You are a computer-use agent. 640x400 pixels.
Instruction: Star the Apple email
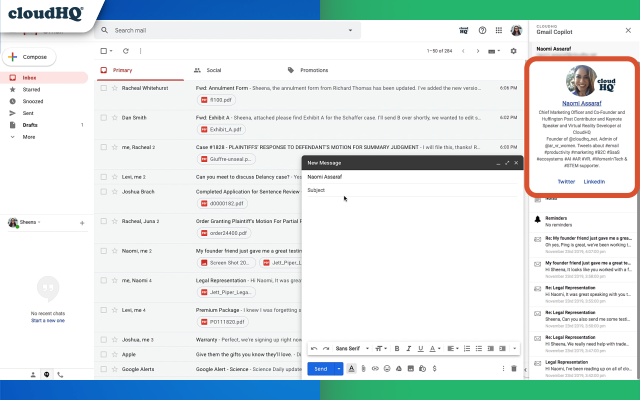pos(115,354)
